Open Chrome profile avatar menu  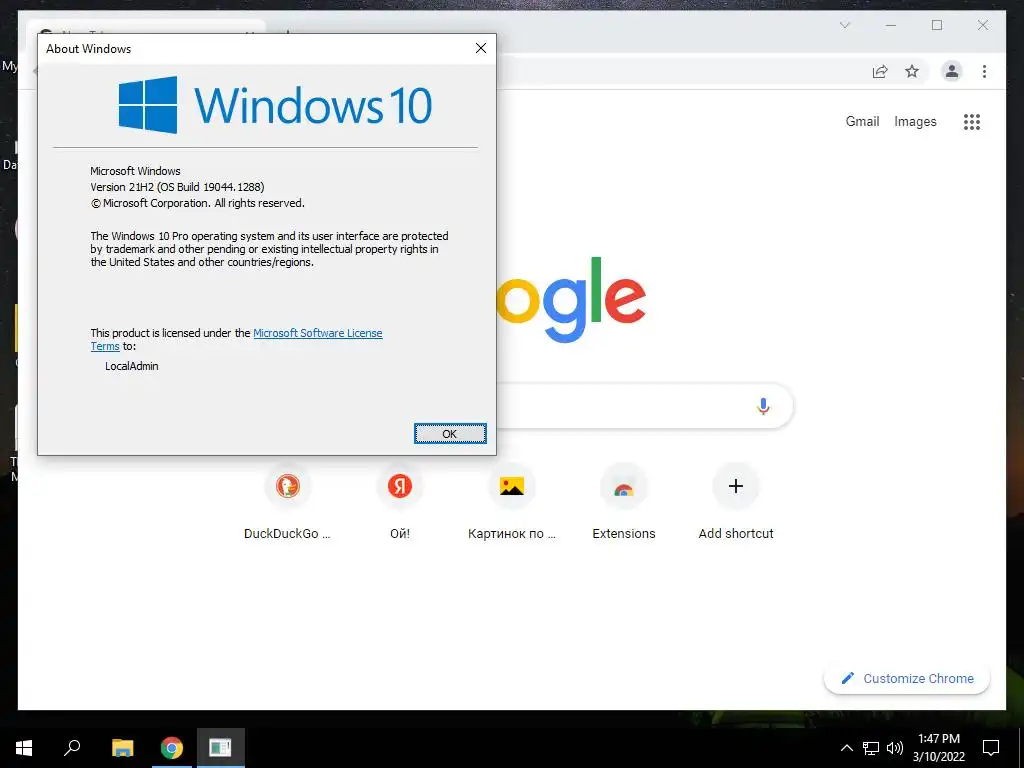click(x=952, y=71)
